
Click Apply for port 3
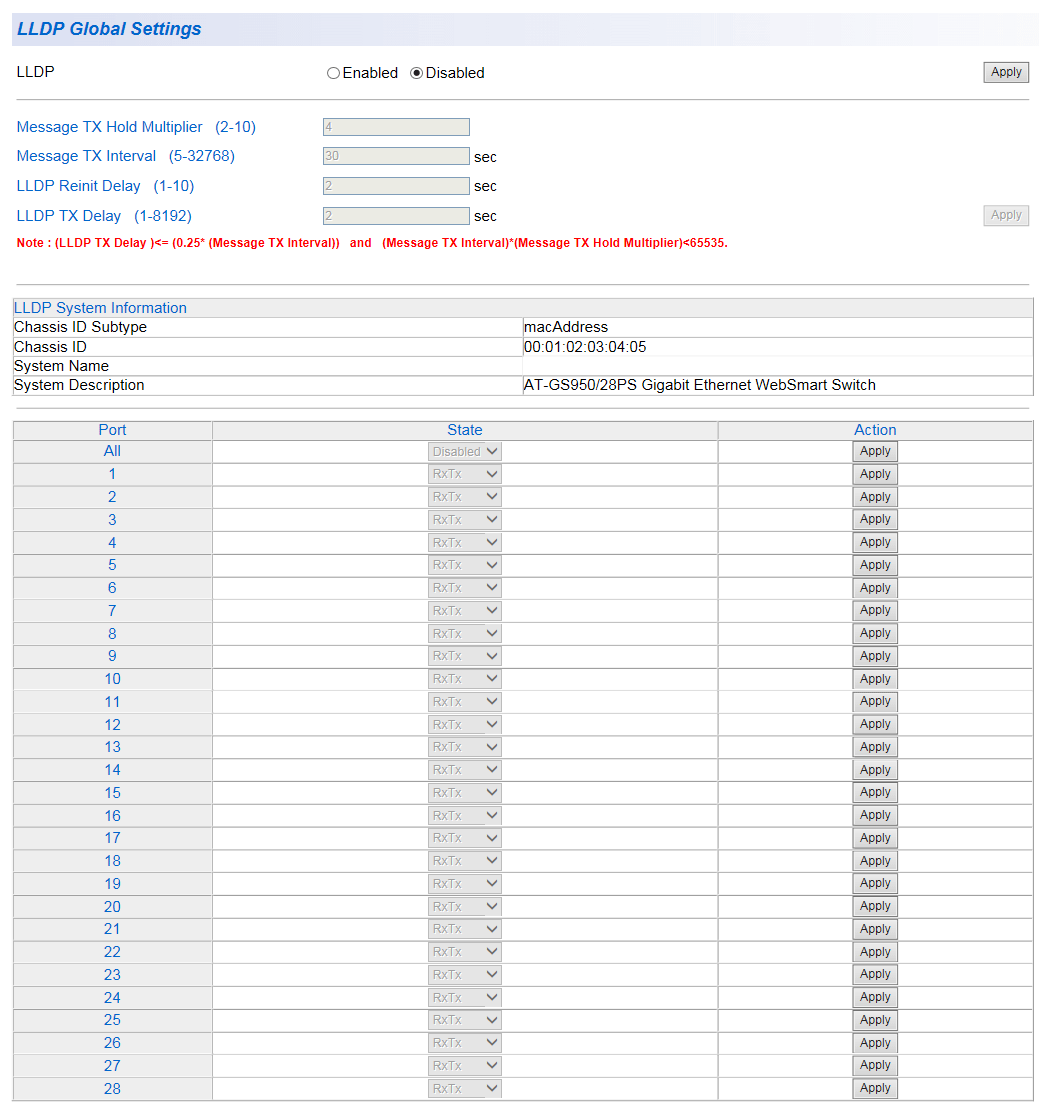coord(875,519)
